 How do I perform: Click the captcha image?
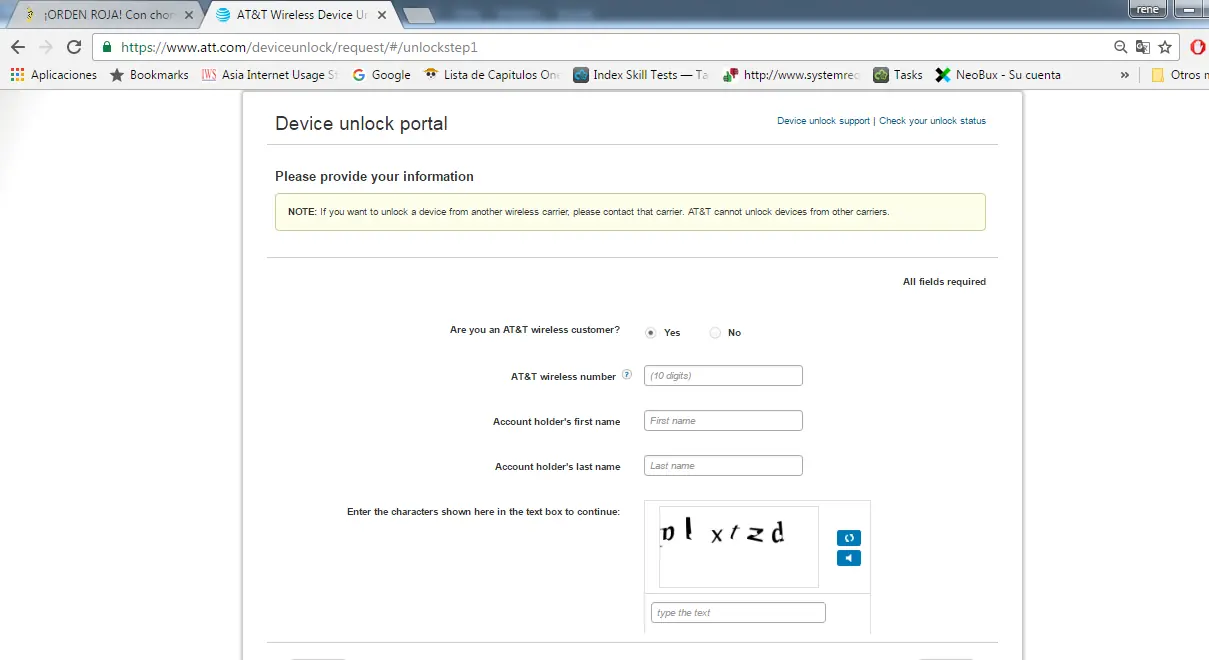coord(738,547)
